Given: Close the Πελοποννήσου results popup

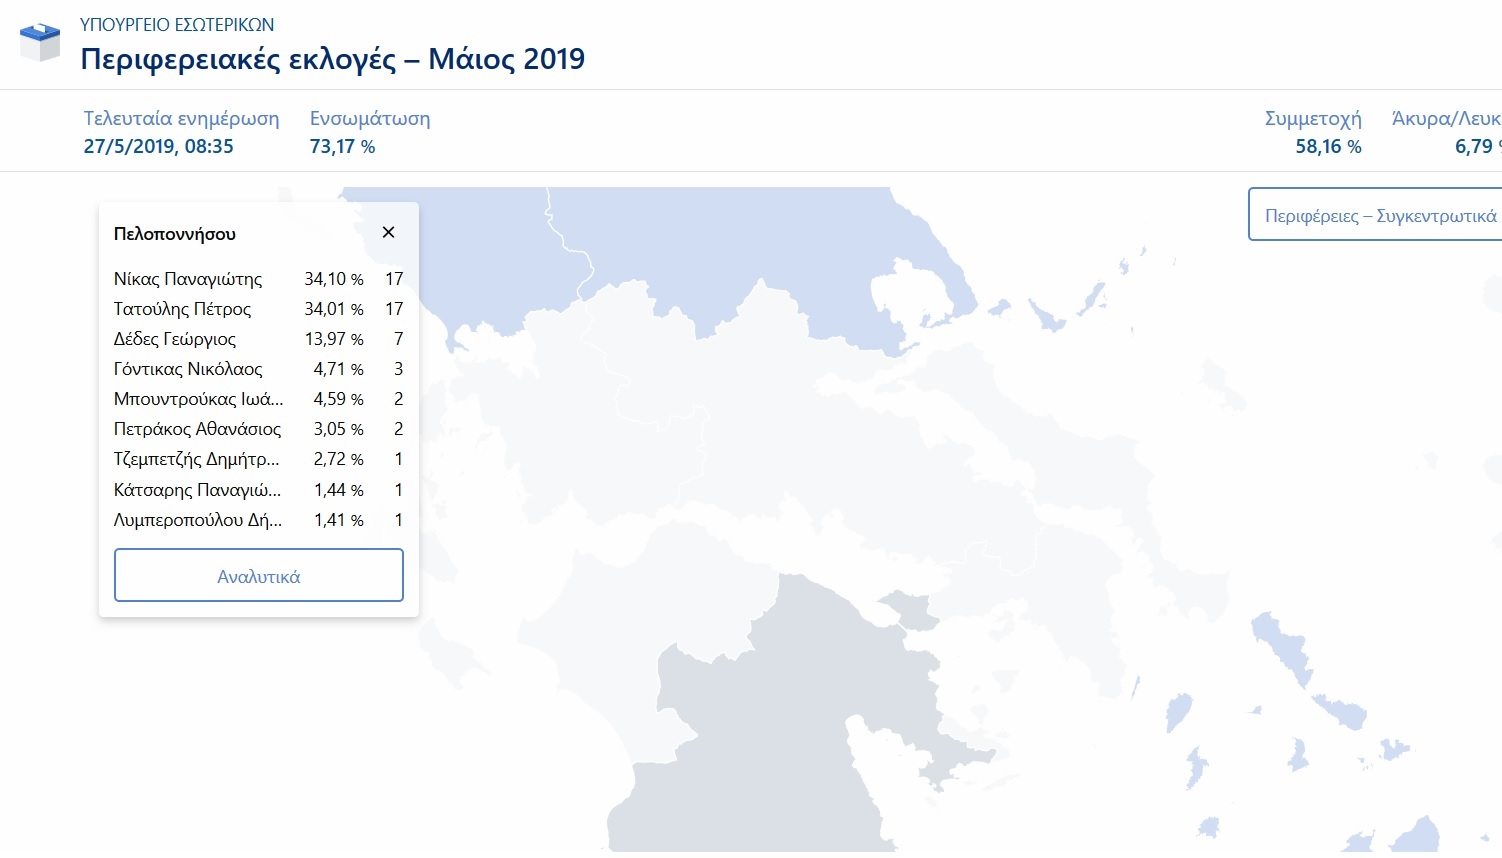Looking at the screenshot, I should pyautogui.click(x=388, y=231).
